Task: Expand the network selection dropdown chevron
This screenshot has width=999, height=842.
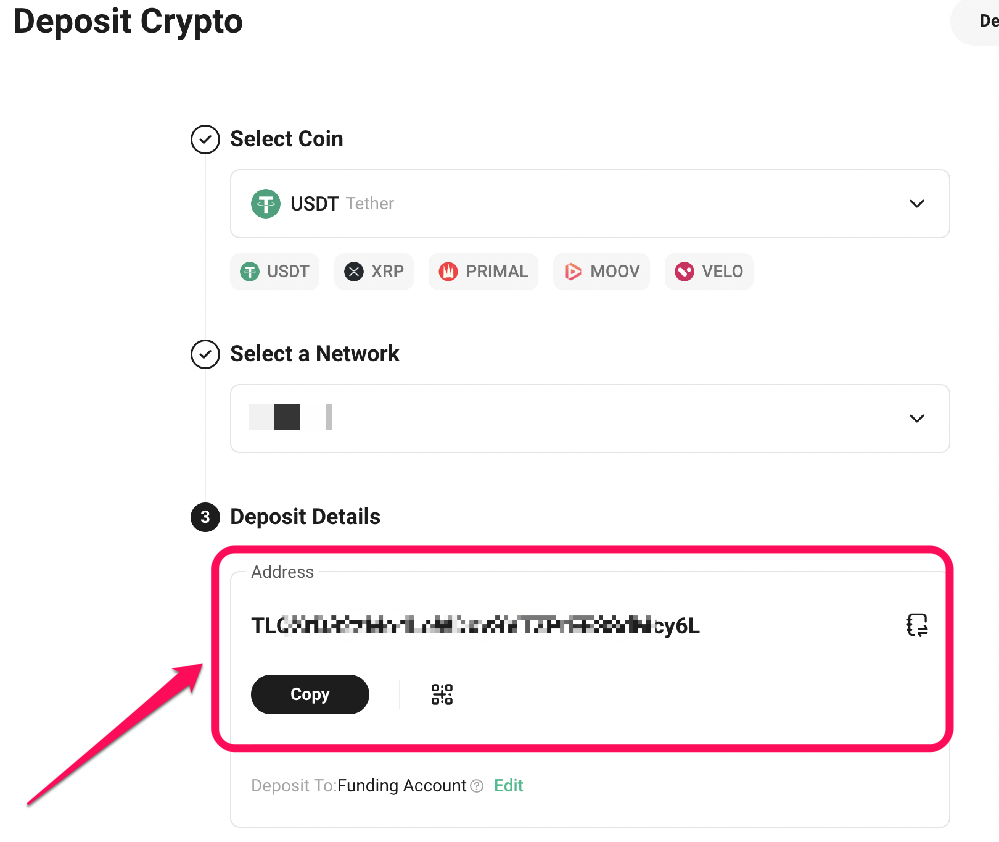Action: [917, 418]
